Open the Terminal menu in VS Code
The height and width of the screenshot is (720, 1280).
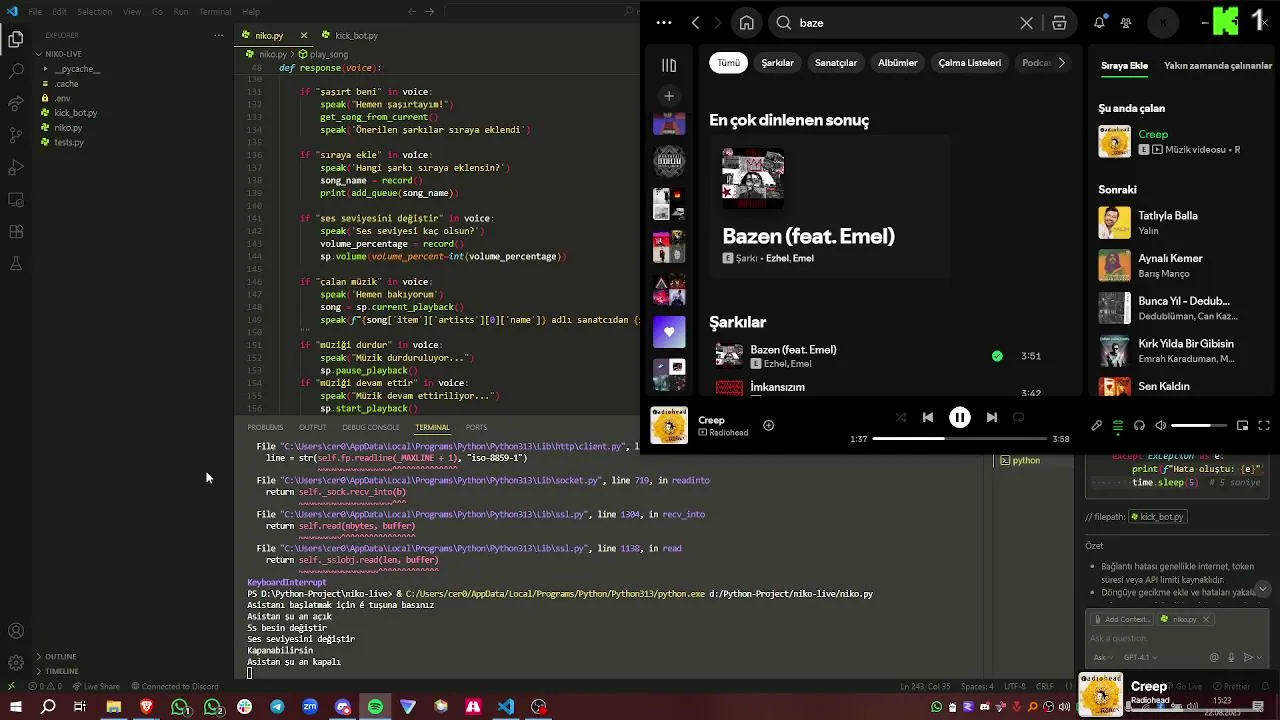click(x=215, y=12)
